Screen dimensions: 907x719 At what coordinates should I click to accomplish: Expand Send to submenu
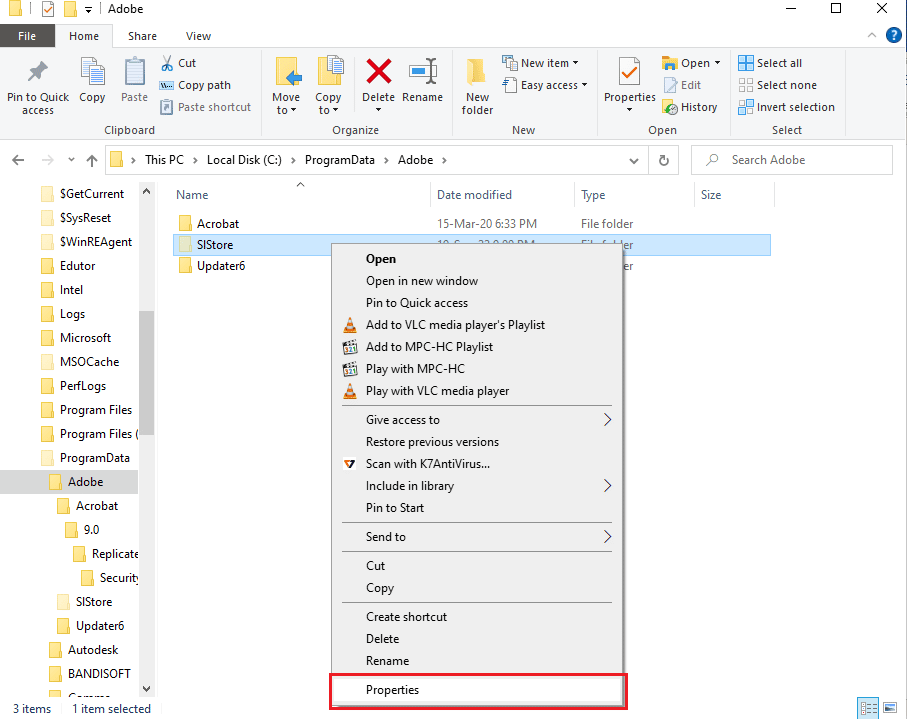[607, 537]
